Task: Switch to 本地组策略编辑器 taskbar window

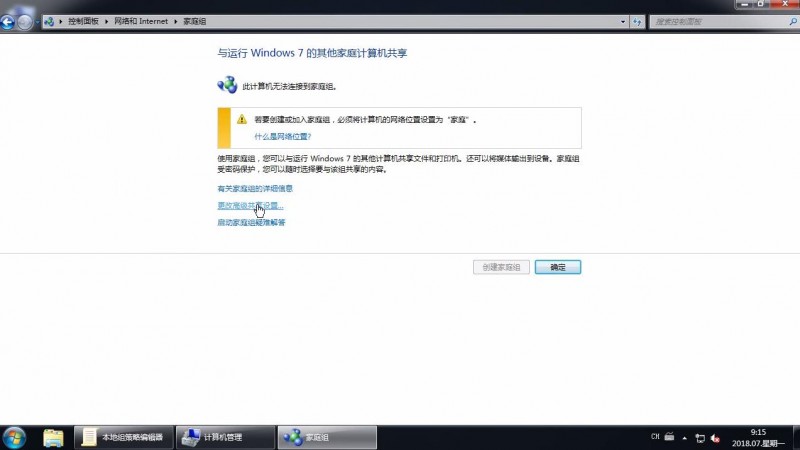Action: coord(124,437)
